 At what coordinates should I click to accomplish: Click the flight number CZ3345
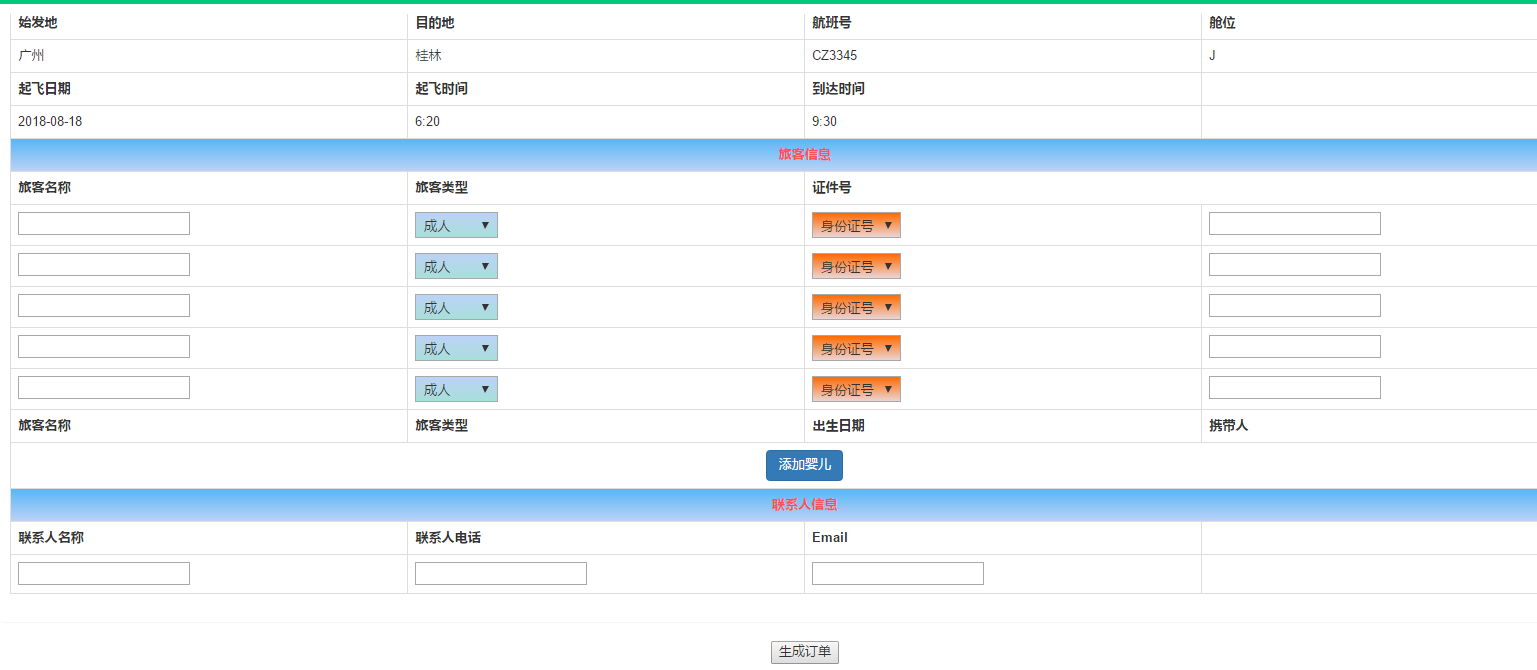click(x=834, y=56)
